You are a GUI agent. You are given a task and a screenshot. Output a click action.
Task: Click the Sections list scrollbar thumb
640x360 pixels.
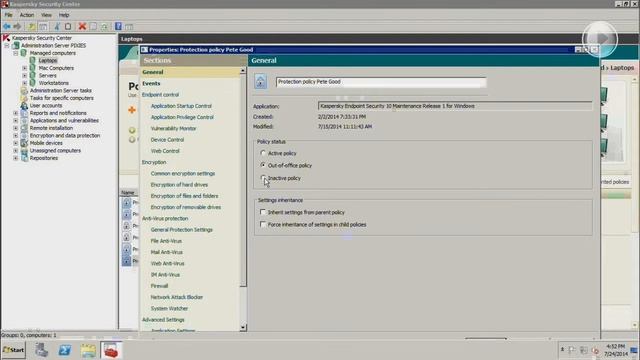tap(243, 180)
